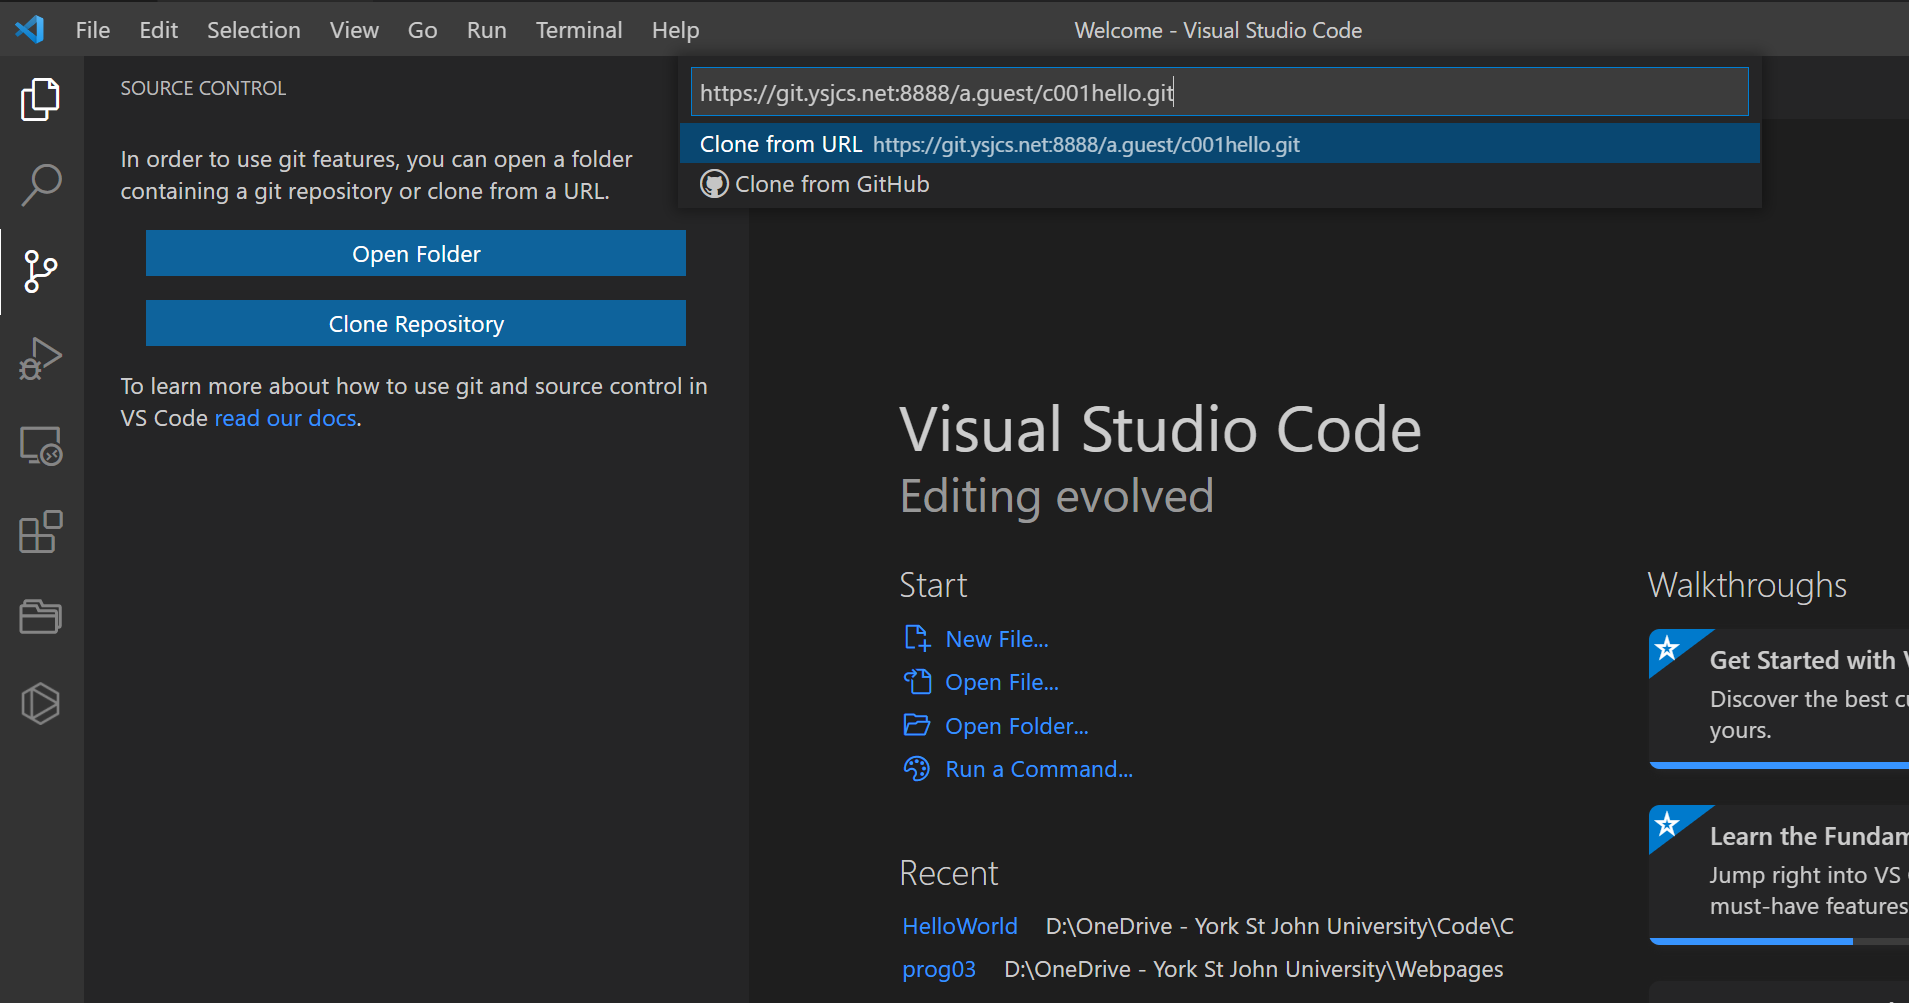The width and height of the screenshot is (1909, 1003).
Task: Open the Learn the Fundamentals walkthrough
Action: click(1779, 874)
